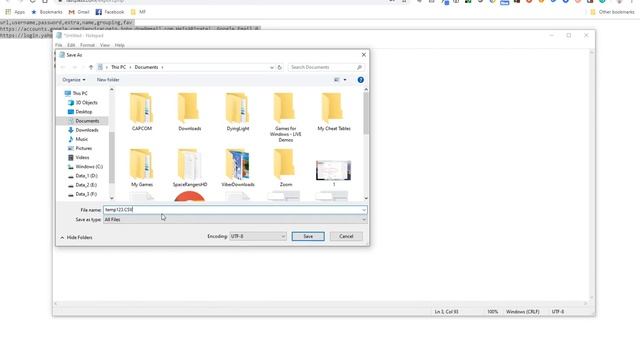Open Notepad Help menu
This screenshot has width=640, height=360.
pos(120,45)
